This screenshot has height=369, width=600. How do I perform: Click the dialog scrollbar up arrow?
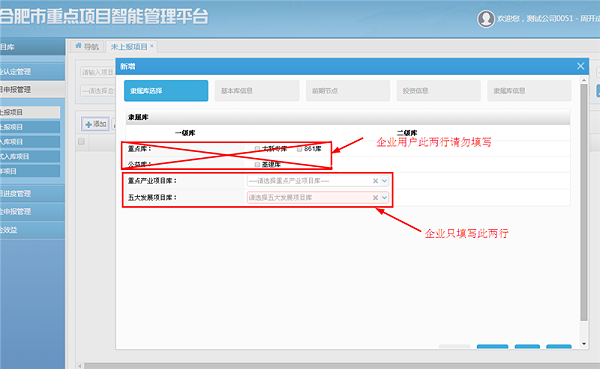(584, 80)
